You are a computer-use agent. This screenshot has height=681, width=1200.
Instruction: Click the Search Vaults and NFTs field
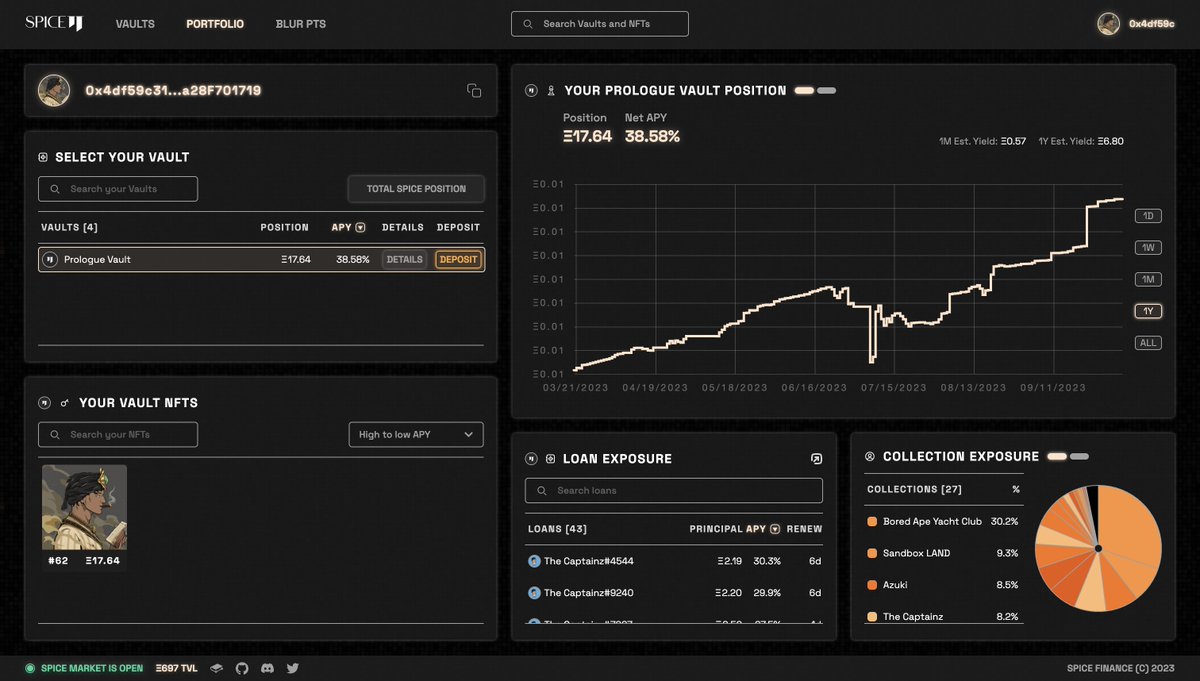[x=600, y=24]
